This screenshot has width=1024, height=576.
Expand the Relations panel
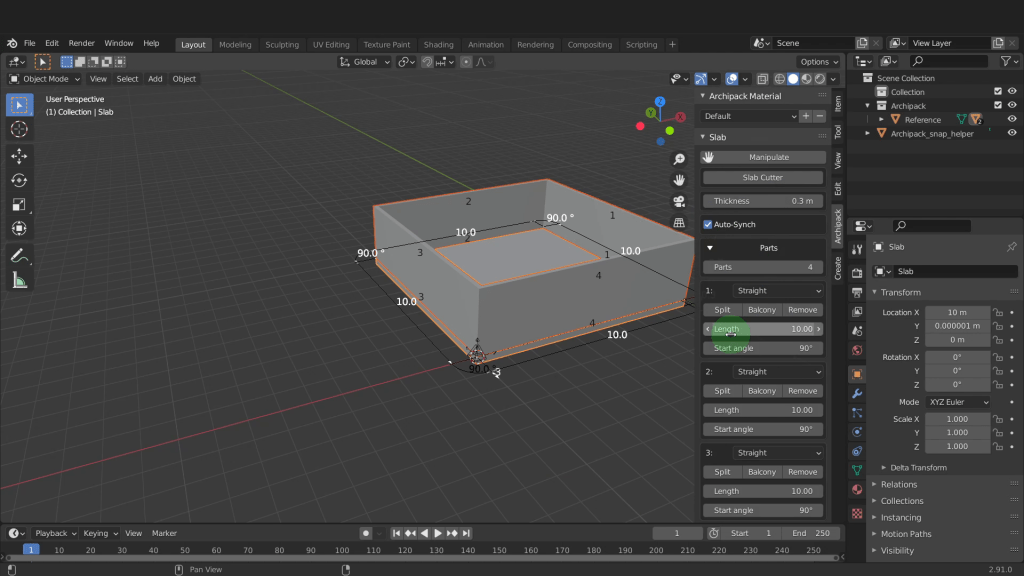[898, 484]
